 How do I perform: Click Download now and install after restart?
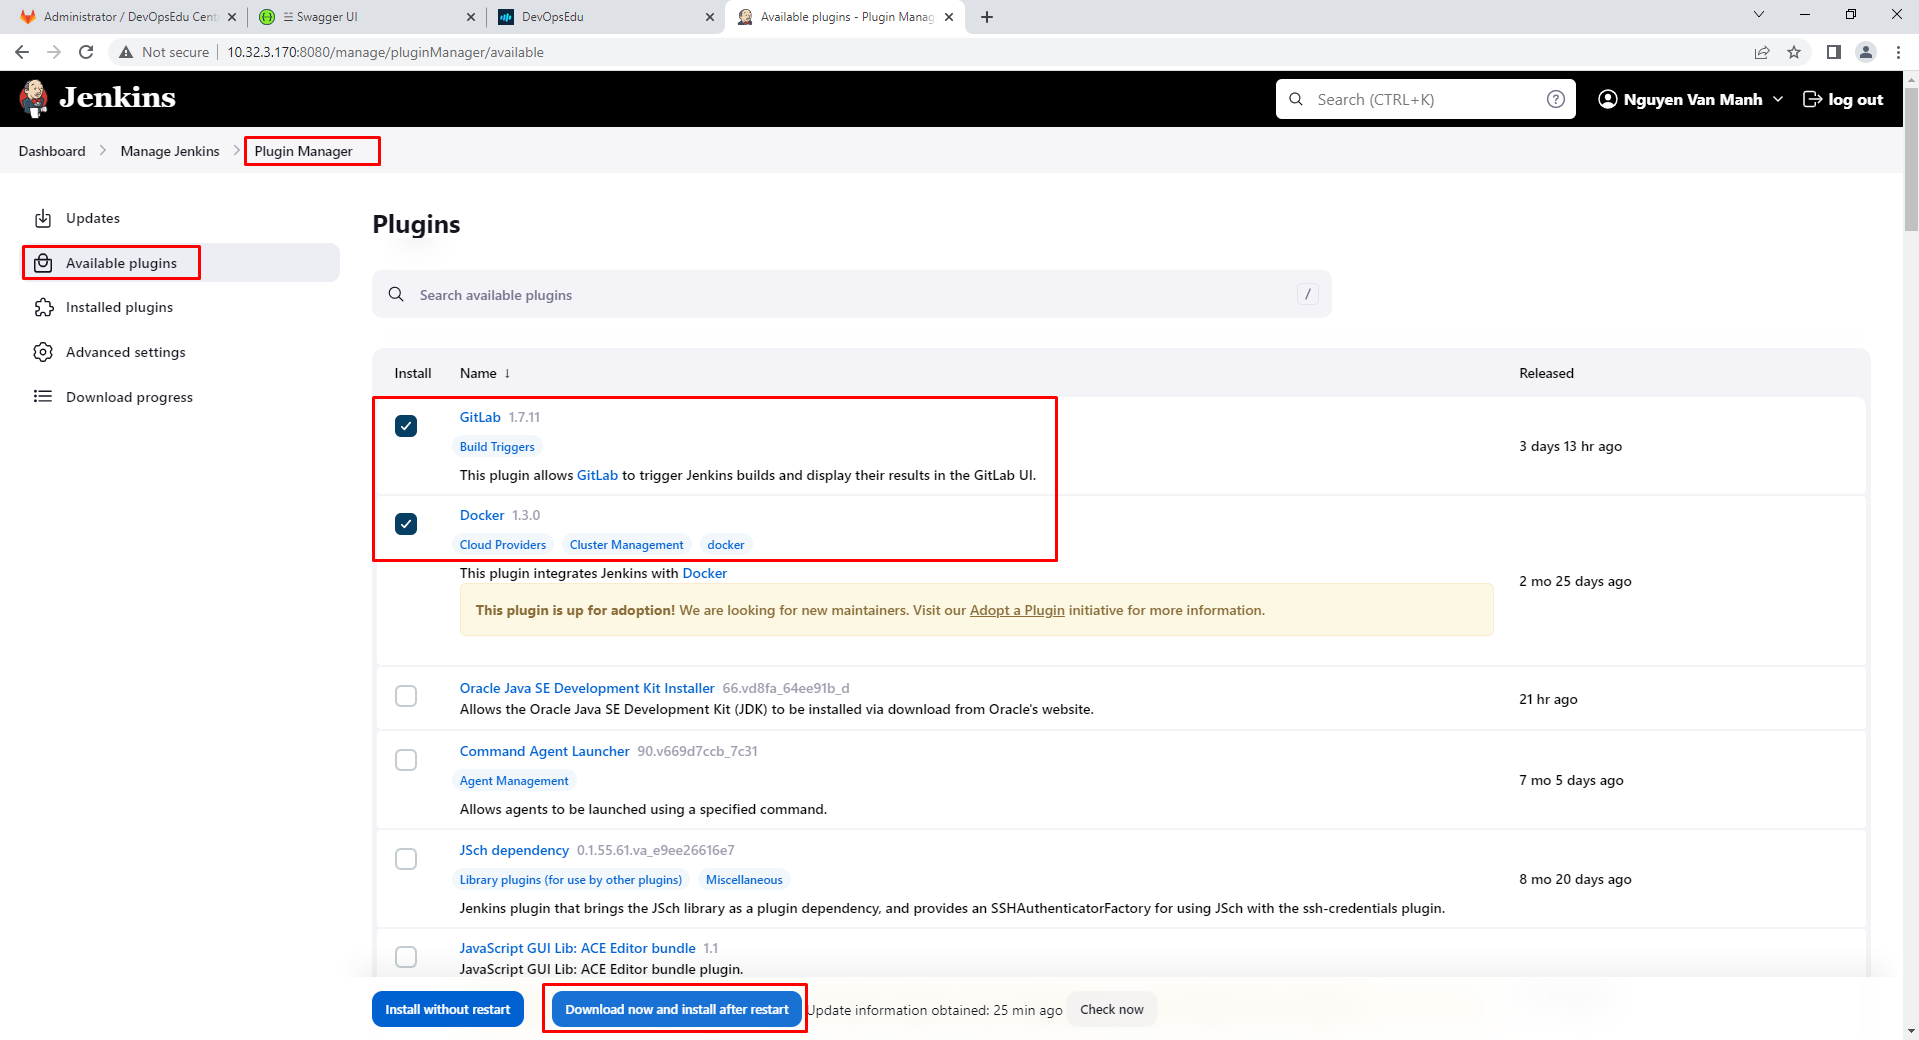pyautogui.click(x=677, y=1009)
